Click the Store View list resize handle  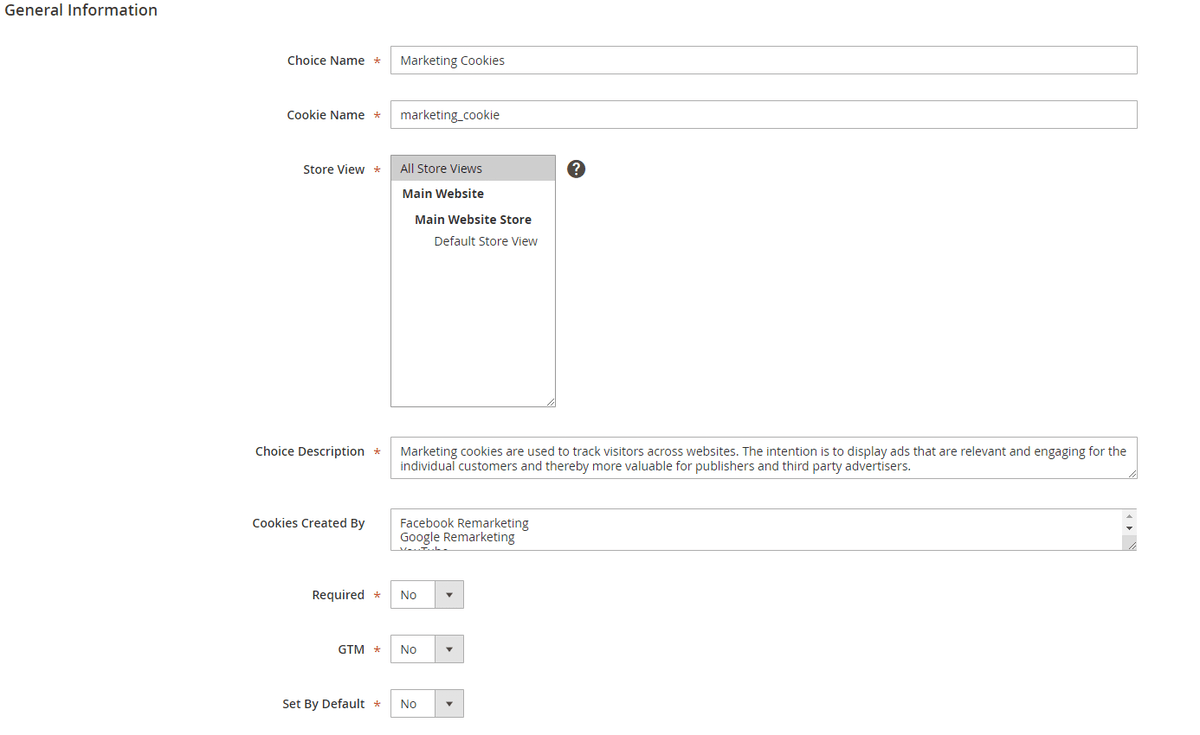[549, 401]
